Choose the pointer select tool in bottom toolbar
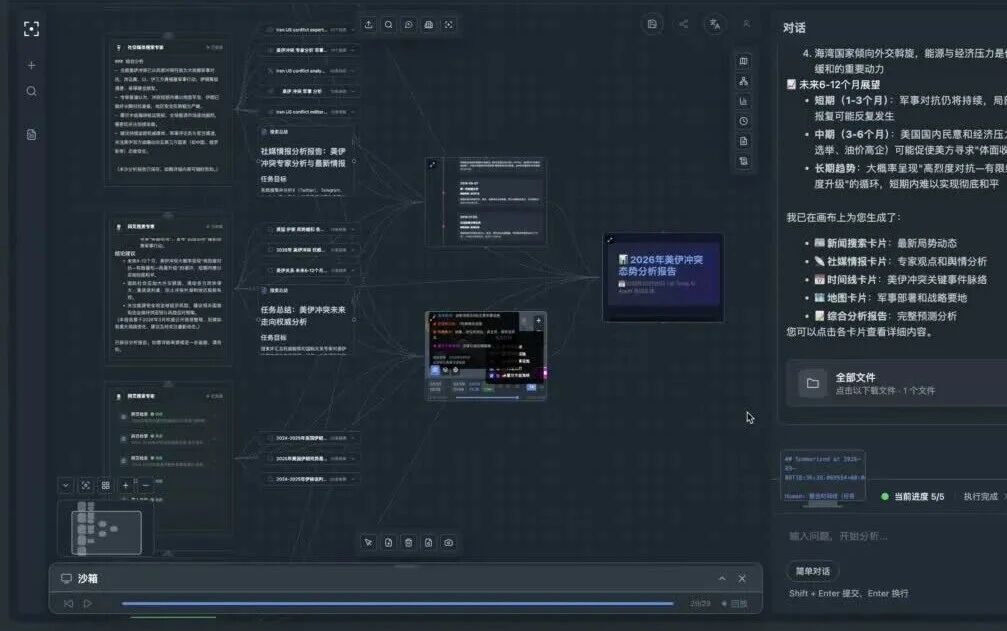 [x=368, y=542]
